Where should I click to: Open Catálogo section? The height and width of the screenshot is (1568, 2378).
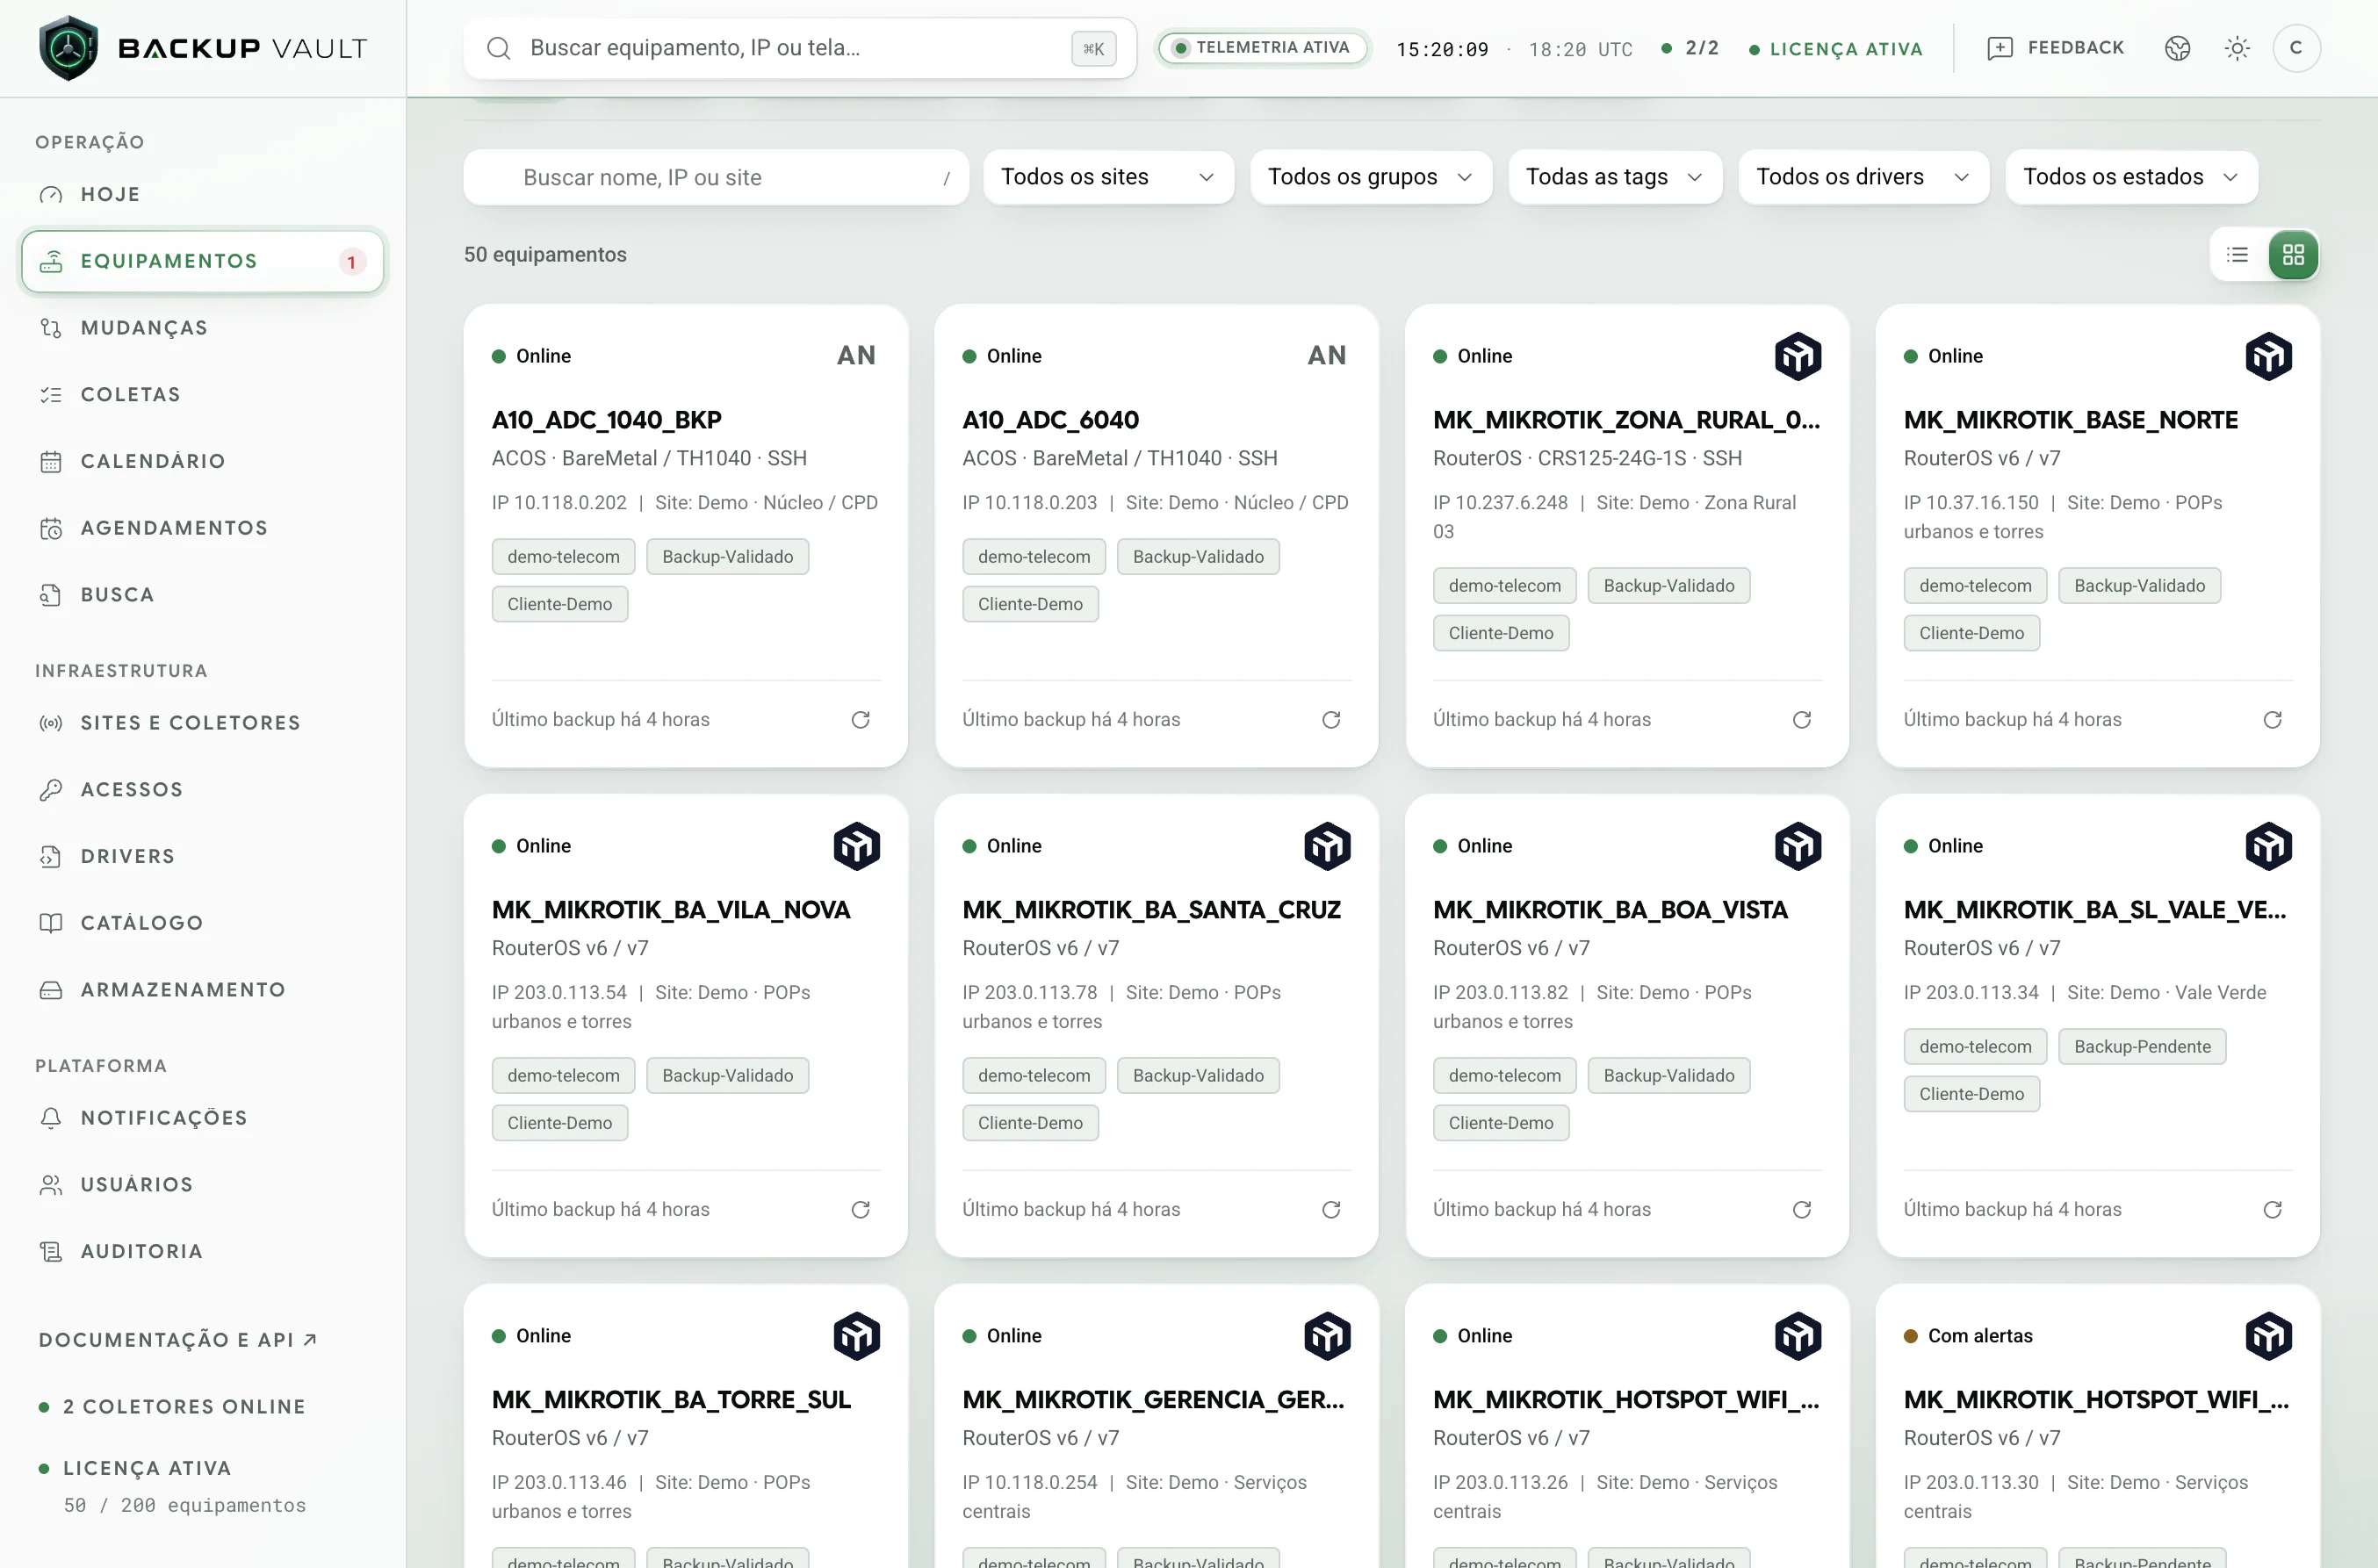coord(202,923)
